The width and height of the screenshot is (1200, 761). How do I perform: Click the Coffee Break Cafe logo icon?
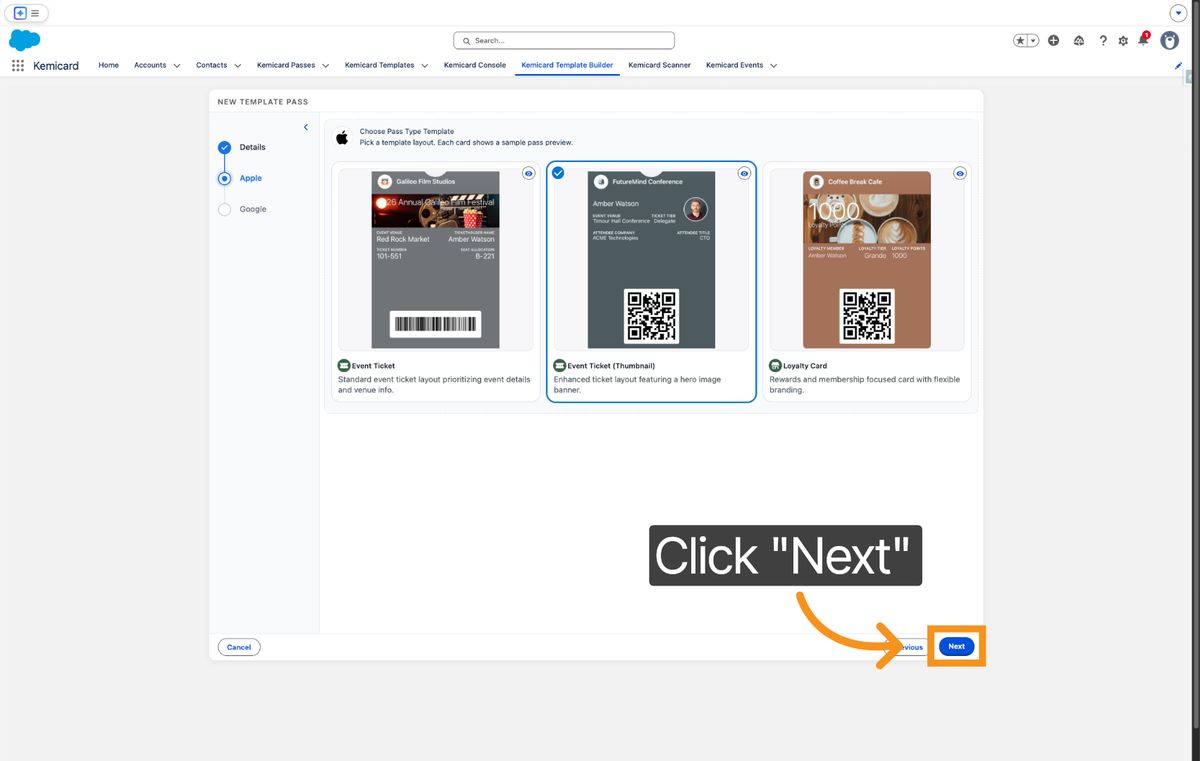(817, 182)
